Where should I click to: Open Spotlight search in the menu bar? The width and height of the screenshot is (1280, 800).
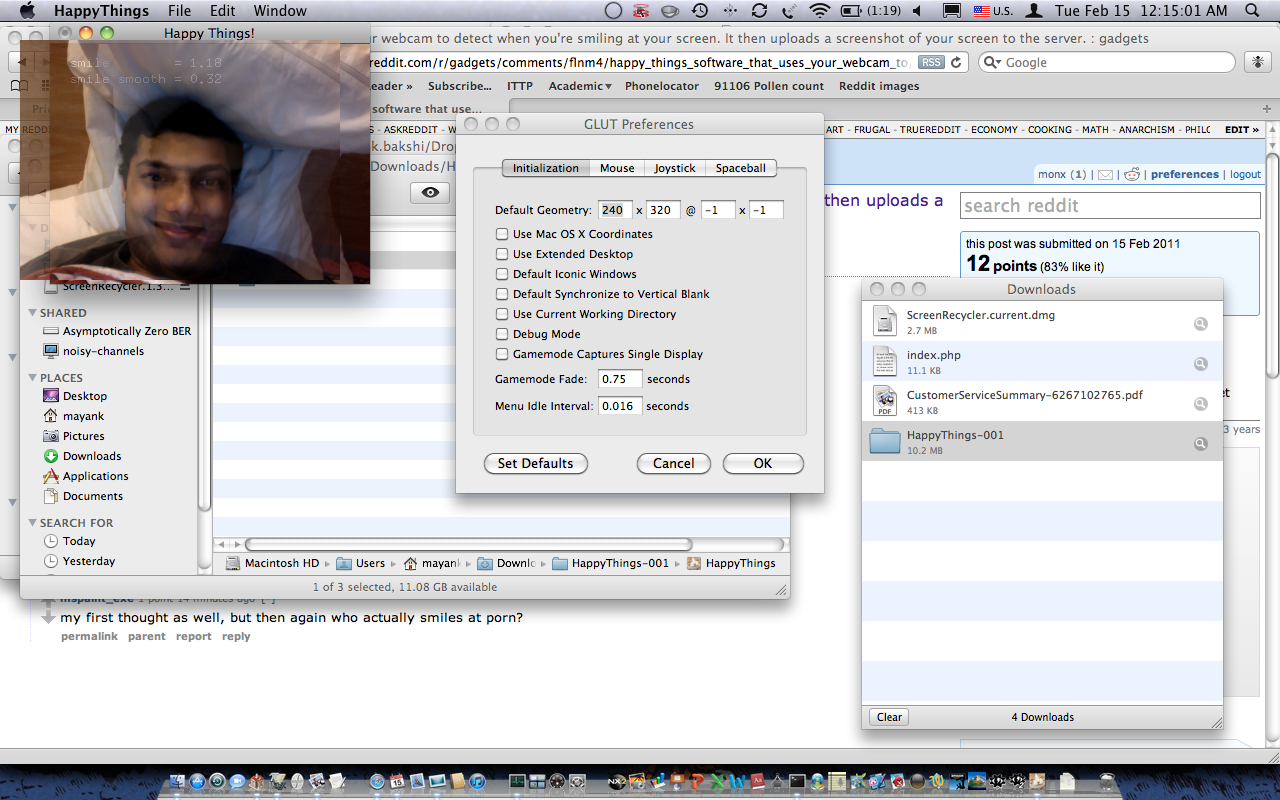(1252, 11)
